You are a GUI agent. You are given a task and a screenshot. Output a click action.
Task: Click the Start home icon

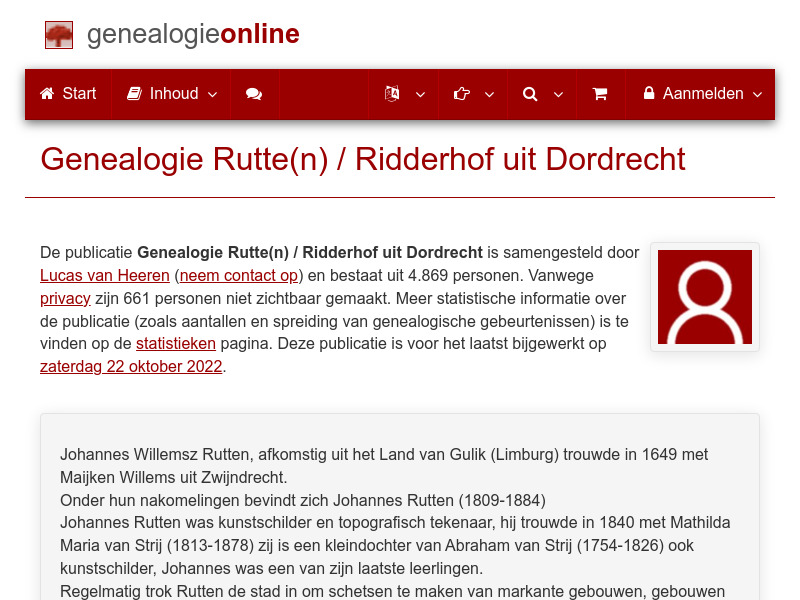click(46, 93)
